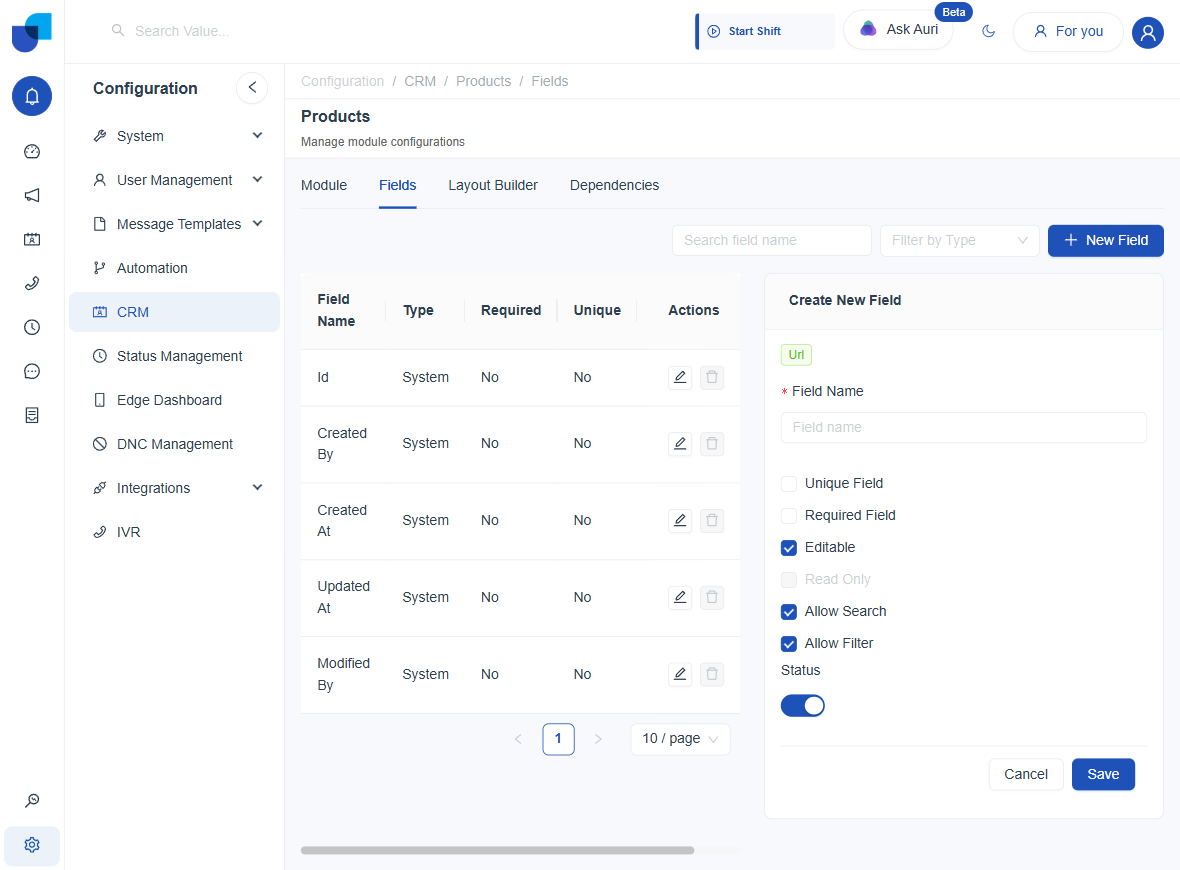This screenshot has height=870, width=1180.
Task: Expand the Message Templates section
Action: tap(174, 224)
